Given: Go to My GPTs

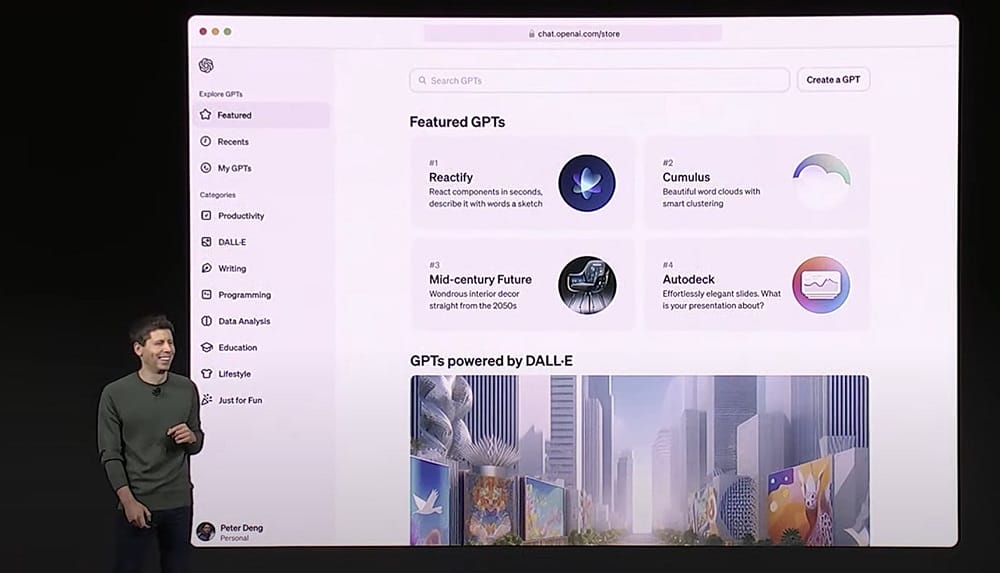Looking at the screenshot, I should pos(234,168).
